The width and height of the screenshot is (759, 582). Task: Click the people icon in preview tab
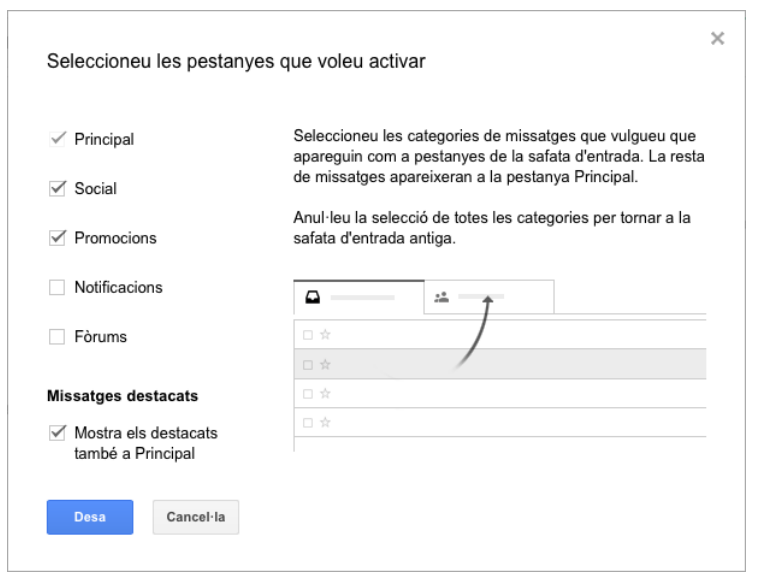coord(441,297)
